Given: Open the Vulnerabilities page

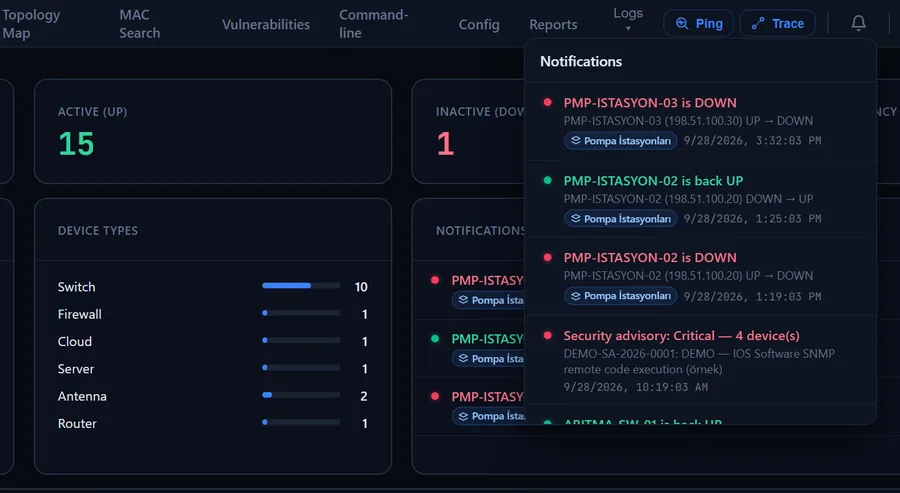Looking at the screenshot, I should [266, 24].
